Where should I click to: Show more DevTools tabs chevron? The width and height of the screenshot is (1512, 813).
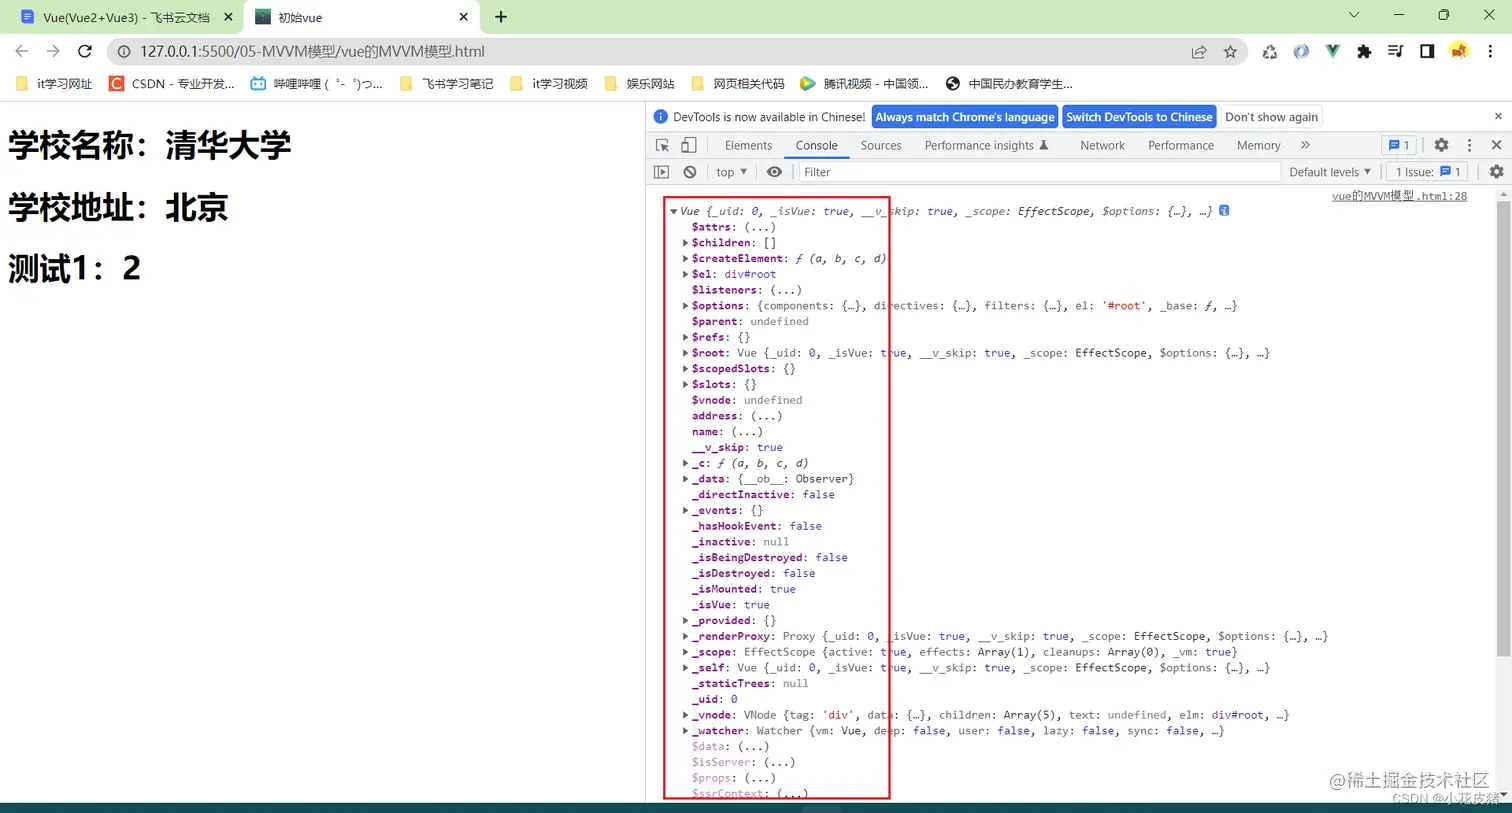click(x=1305, y=145)
